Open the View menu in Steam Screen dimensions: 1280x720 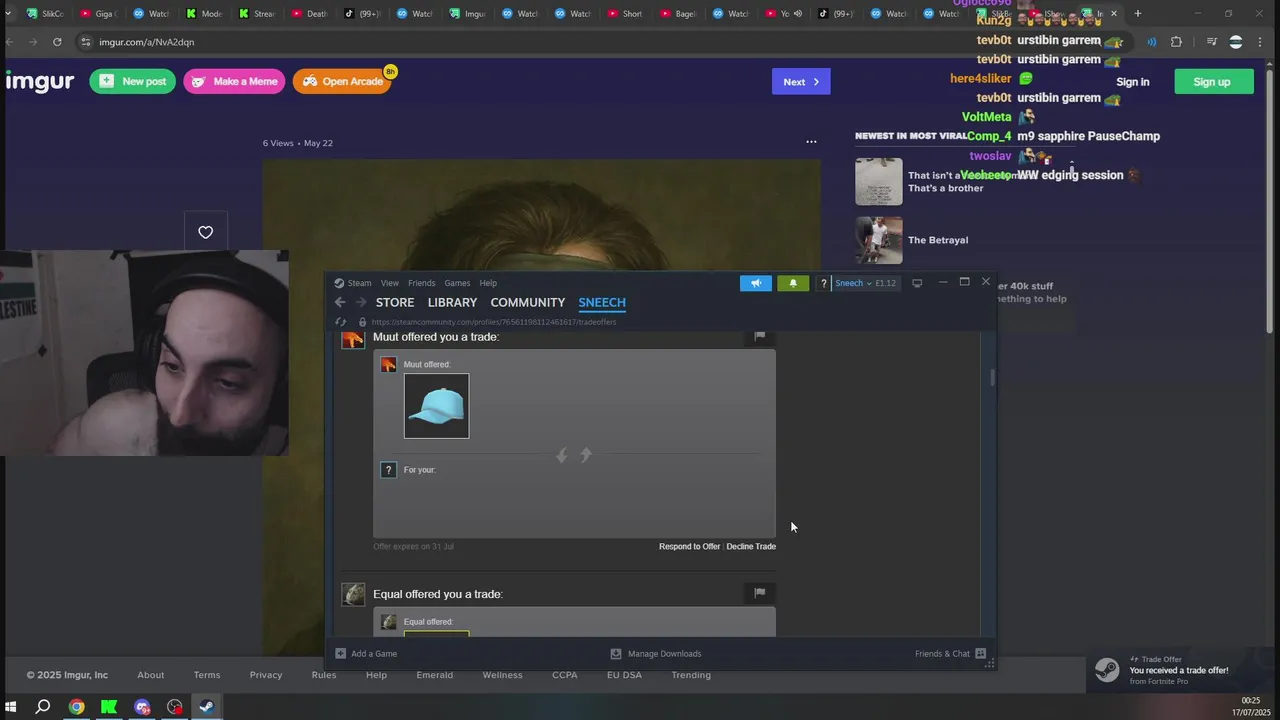tap(389, 283)
